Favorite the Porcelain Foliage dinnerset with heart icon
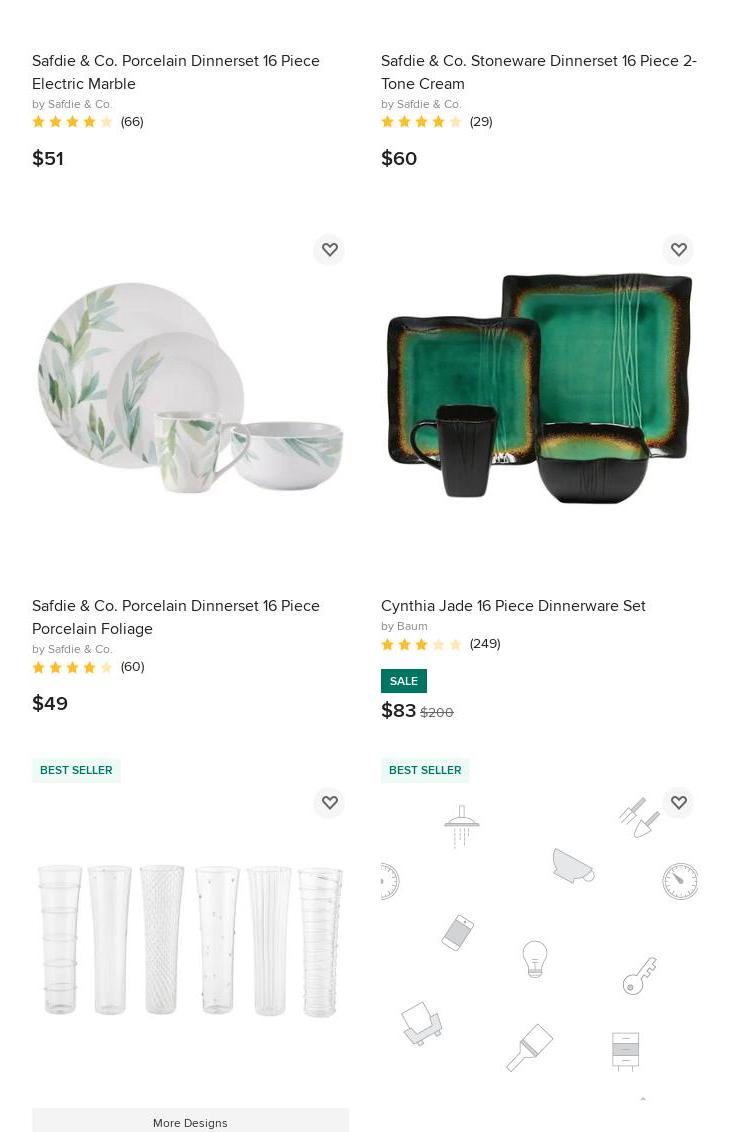 (x=329, y=250)
